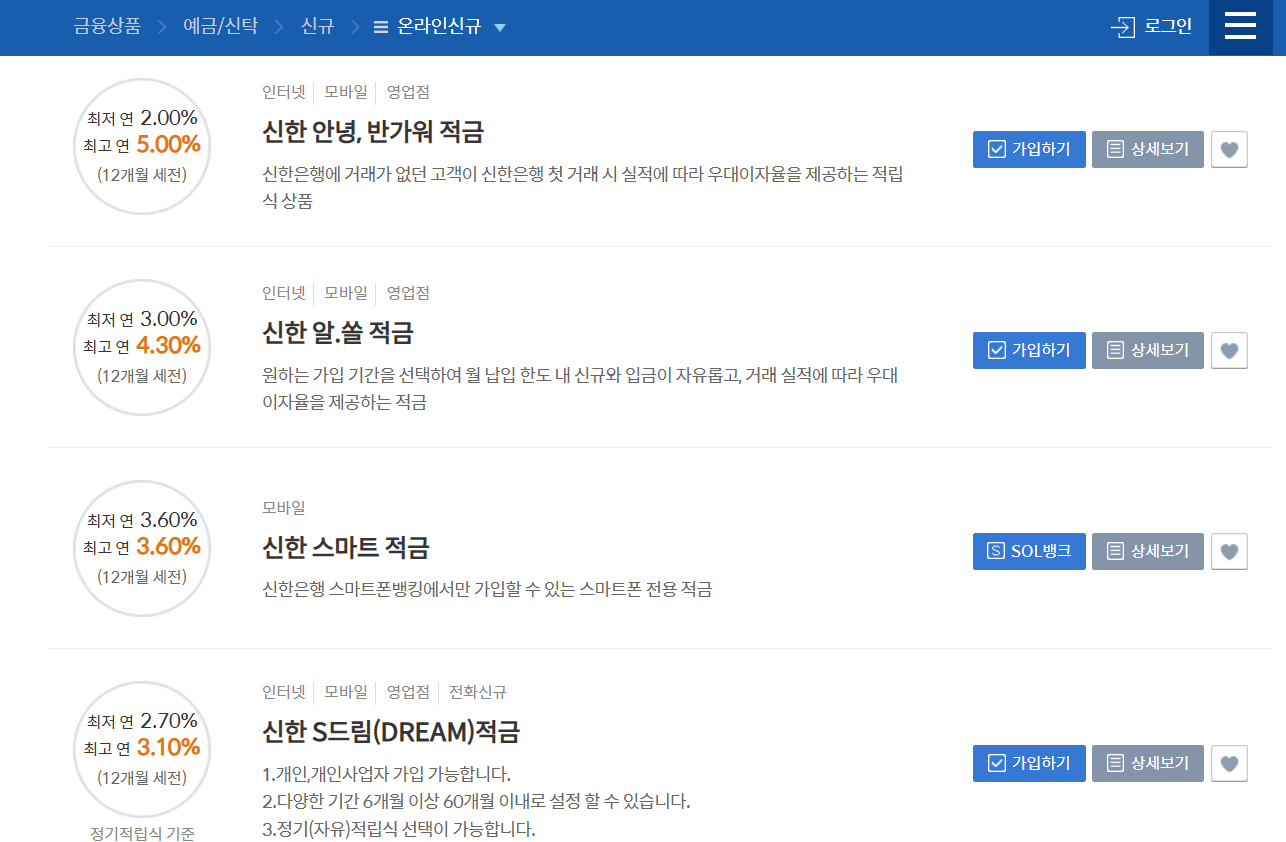Open 신한 스마트 적금 title
Screen dimensions: 1286x842
tap(345, 547)
